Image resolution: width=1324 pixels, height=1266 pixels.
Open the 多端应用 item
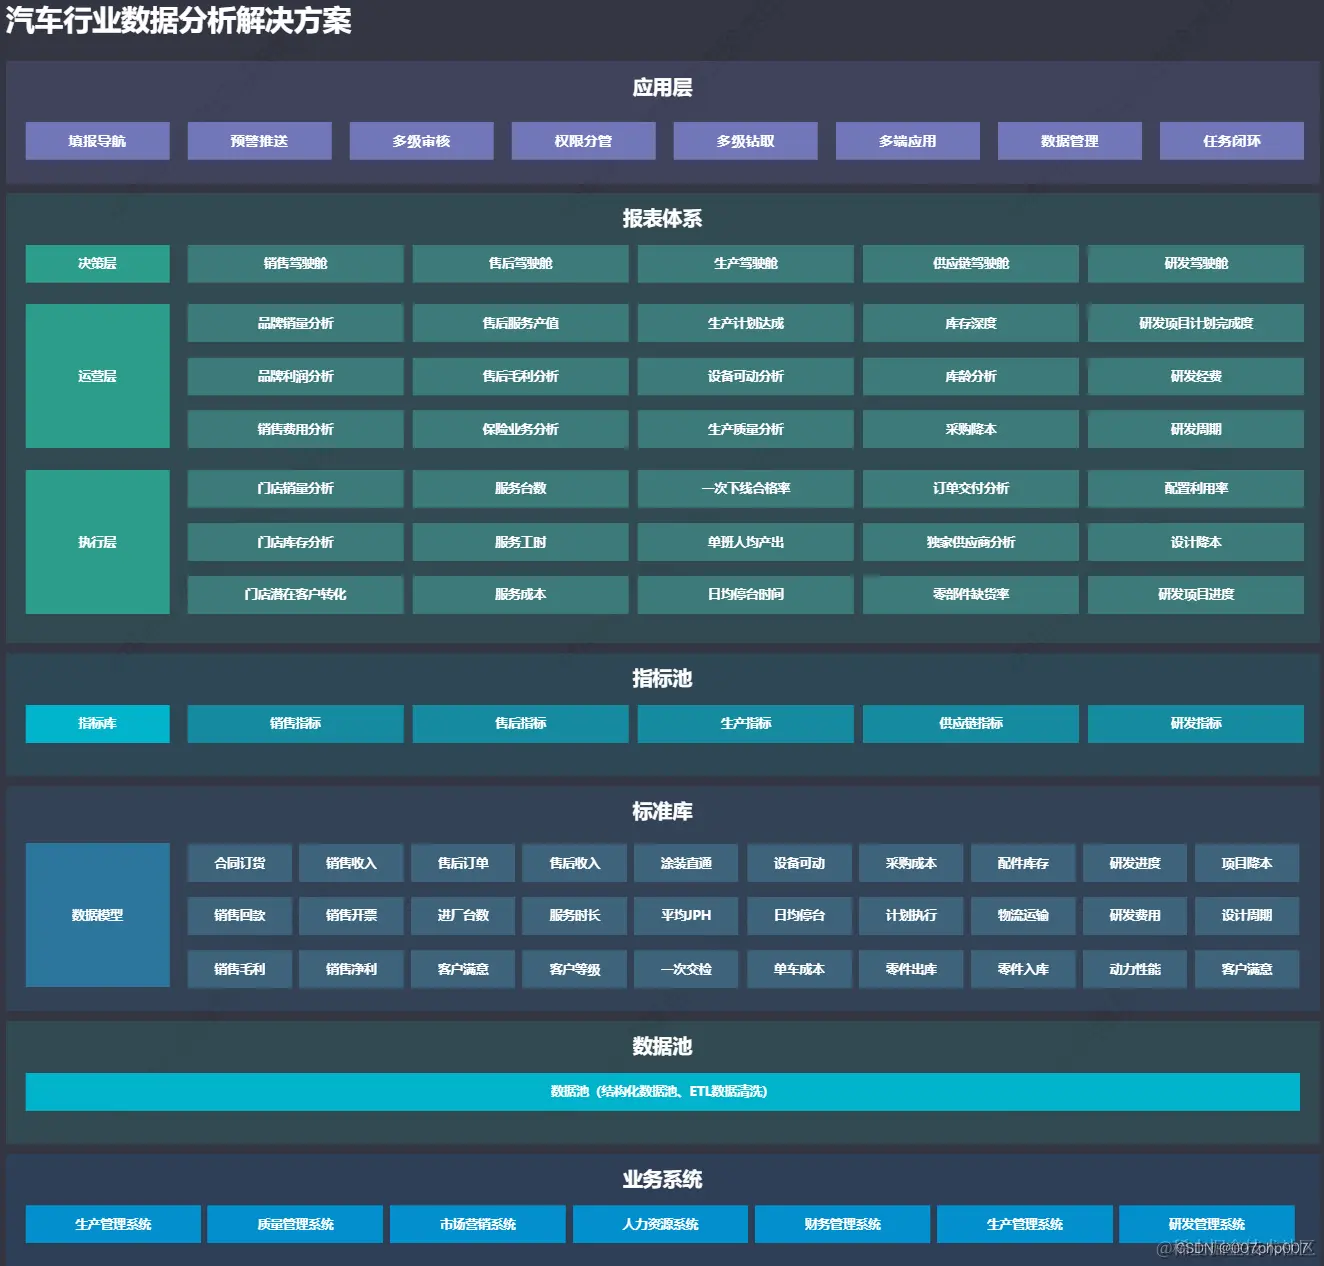(907, 141)
